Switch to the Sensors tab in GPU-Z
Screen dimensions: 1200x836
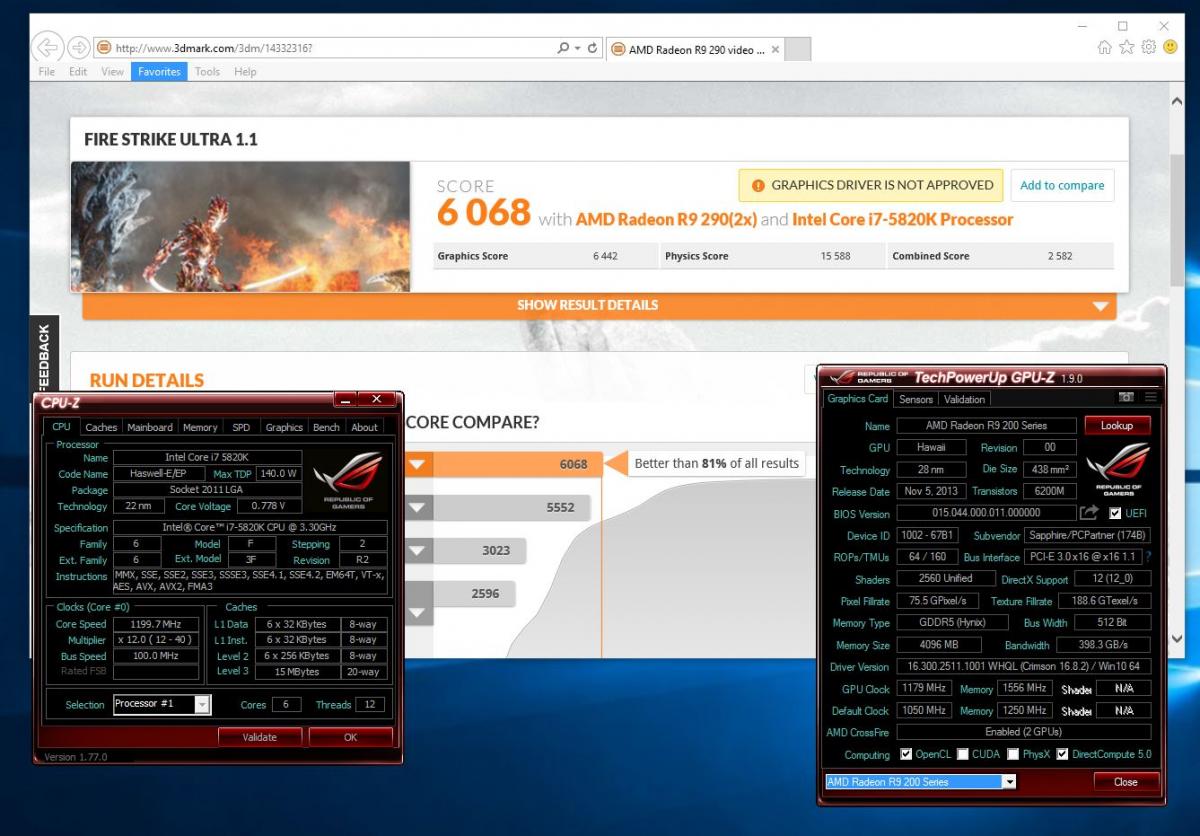915,399
